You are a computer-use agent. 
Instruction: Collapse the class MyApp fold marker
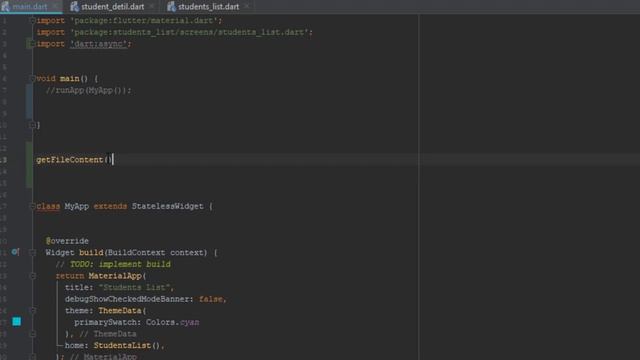click(33, 207)
